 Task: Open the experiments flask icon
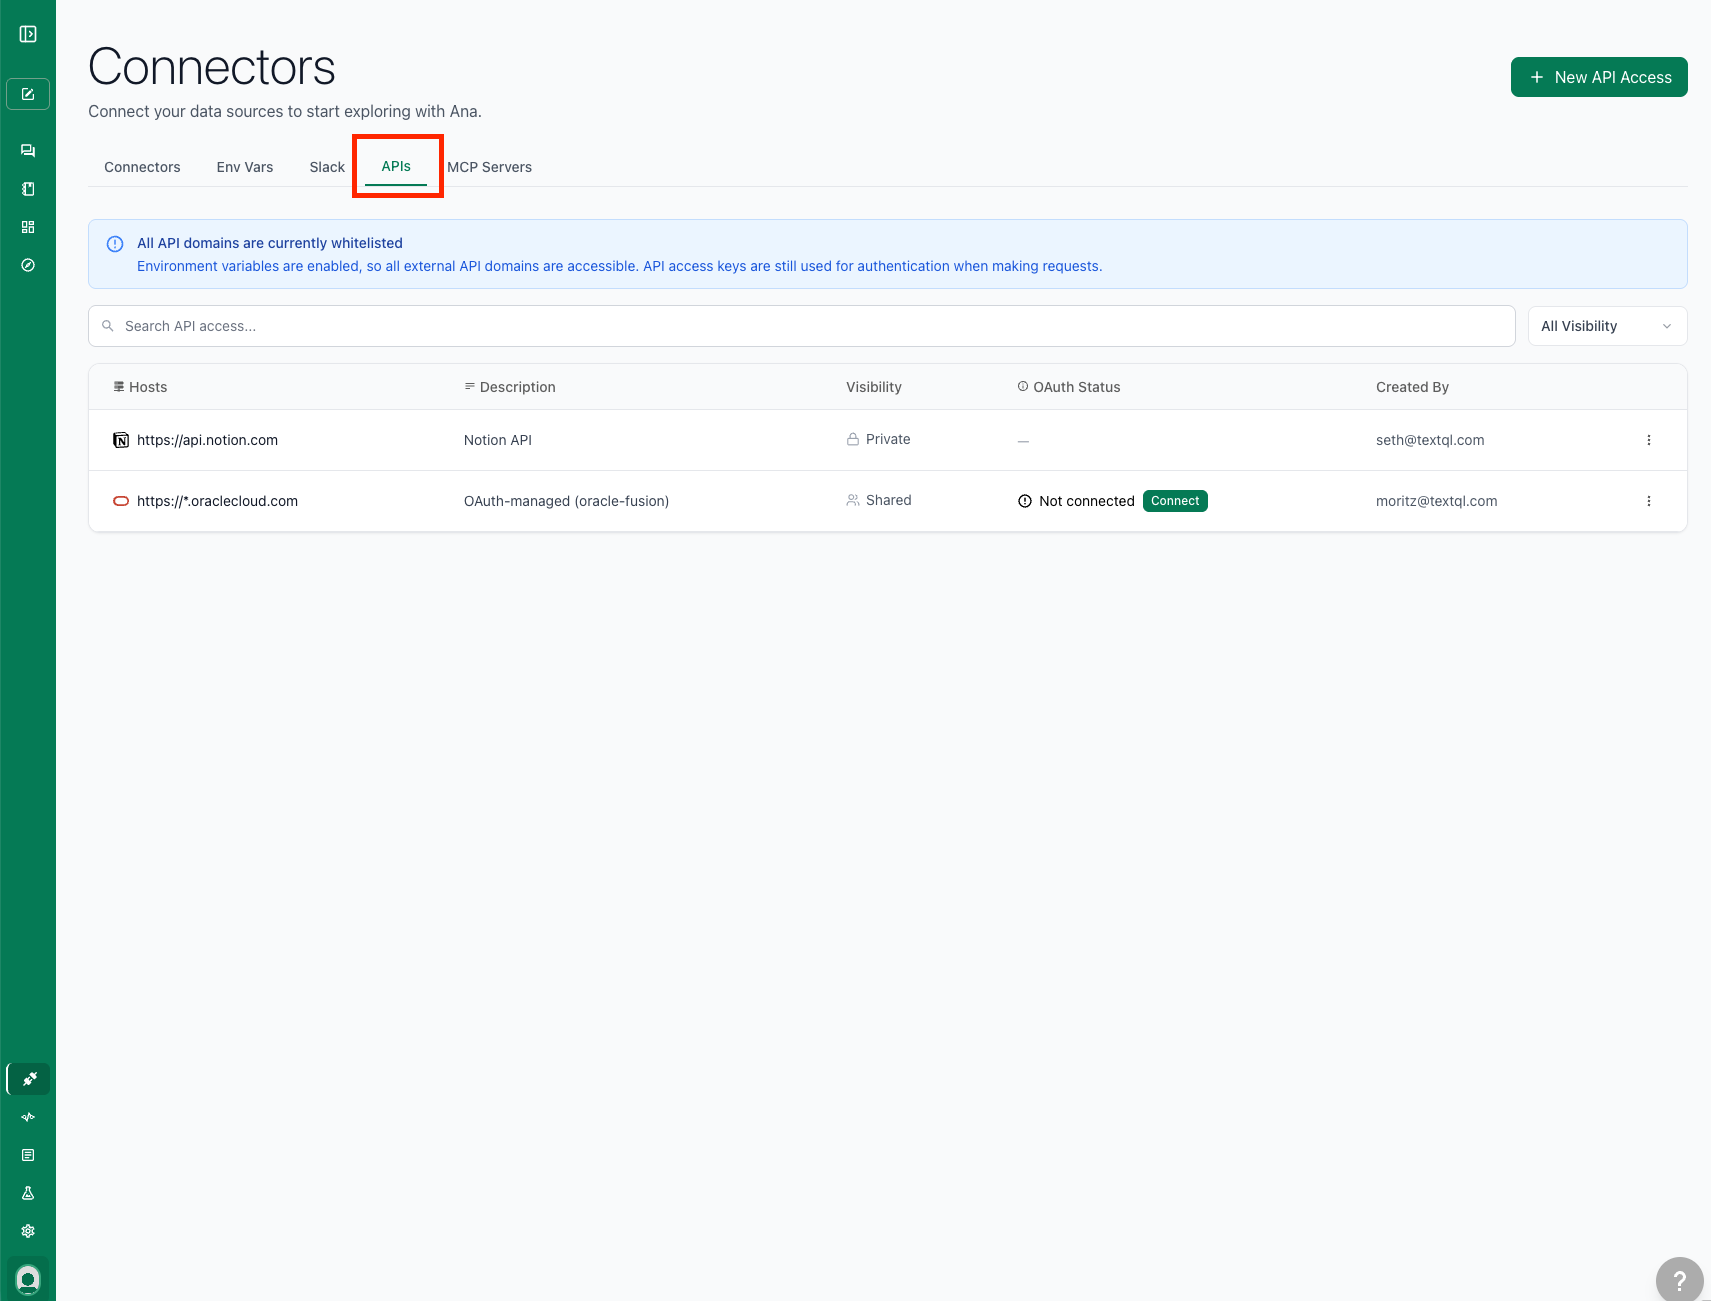[x=28, y=1193]
